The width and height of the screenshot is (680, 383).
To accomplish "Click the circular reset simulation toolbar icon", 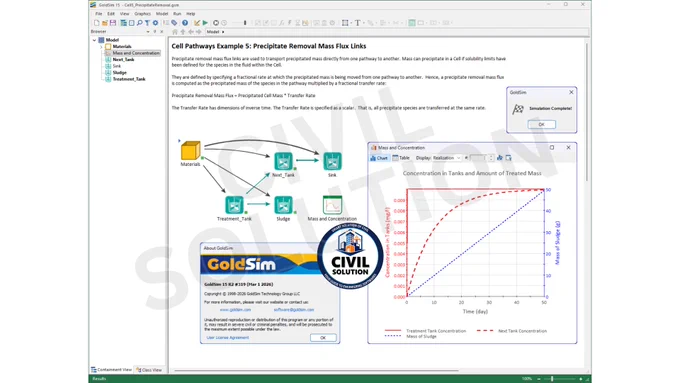I will click(x=216, y=23).
